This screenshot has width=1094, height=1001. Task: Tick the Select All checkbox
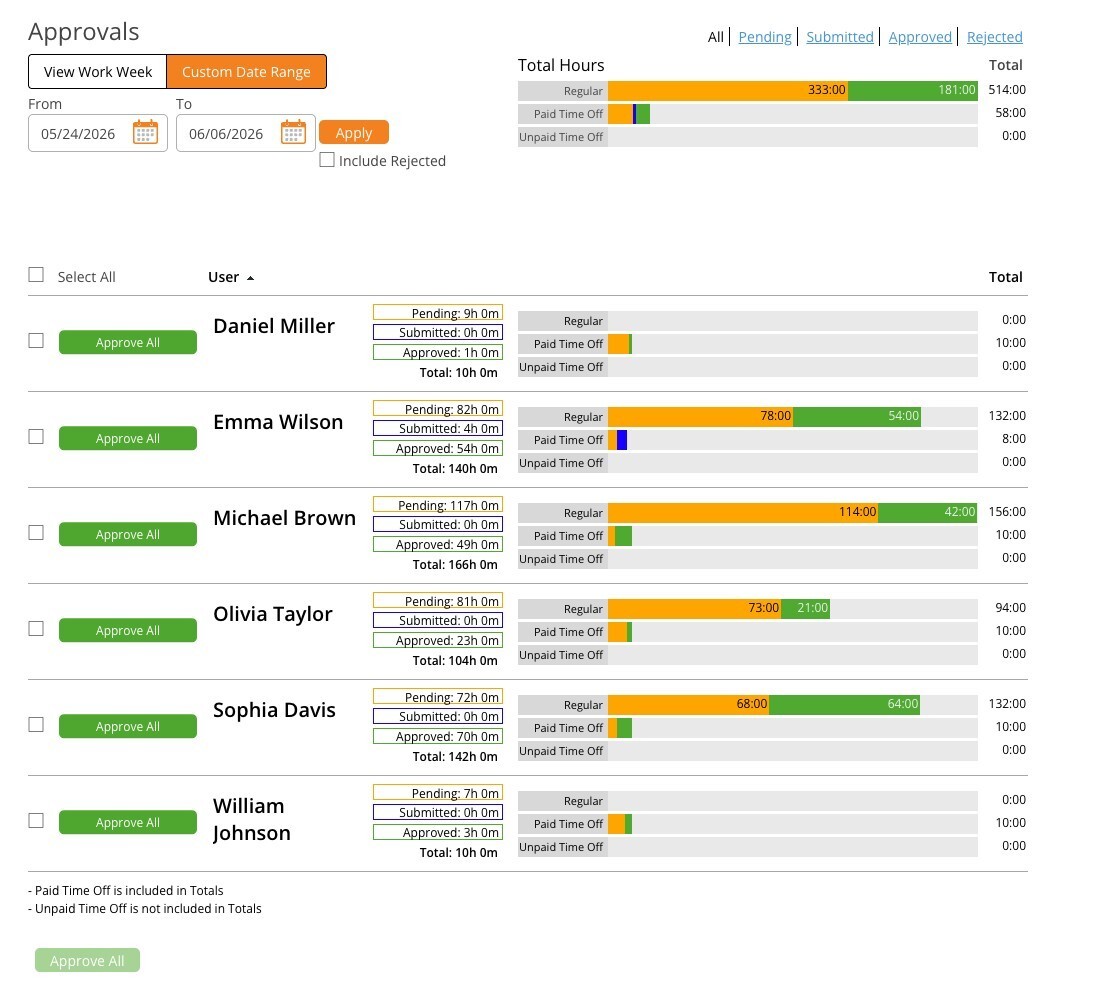click(36, 275)
